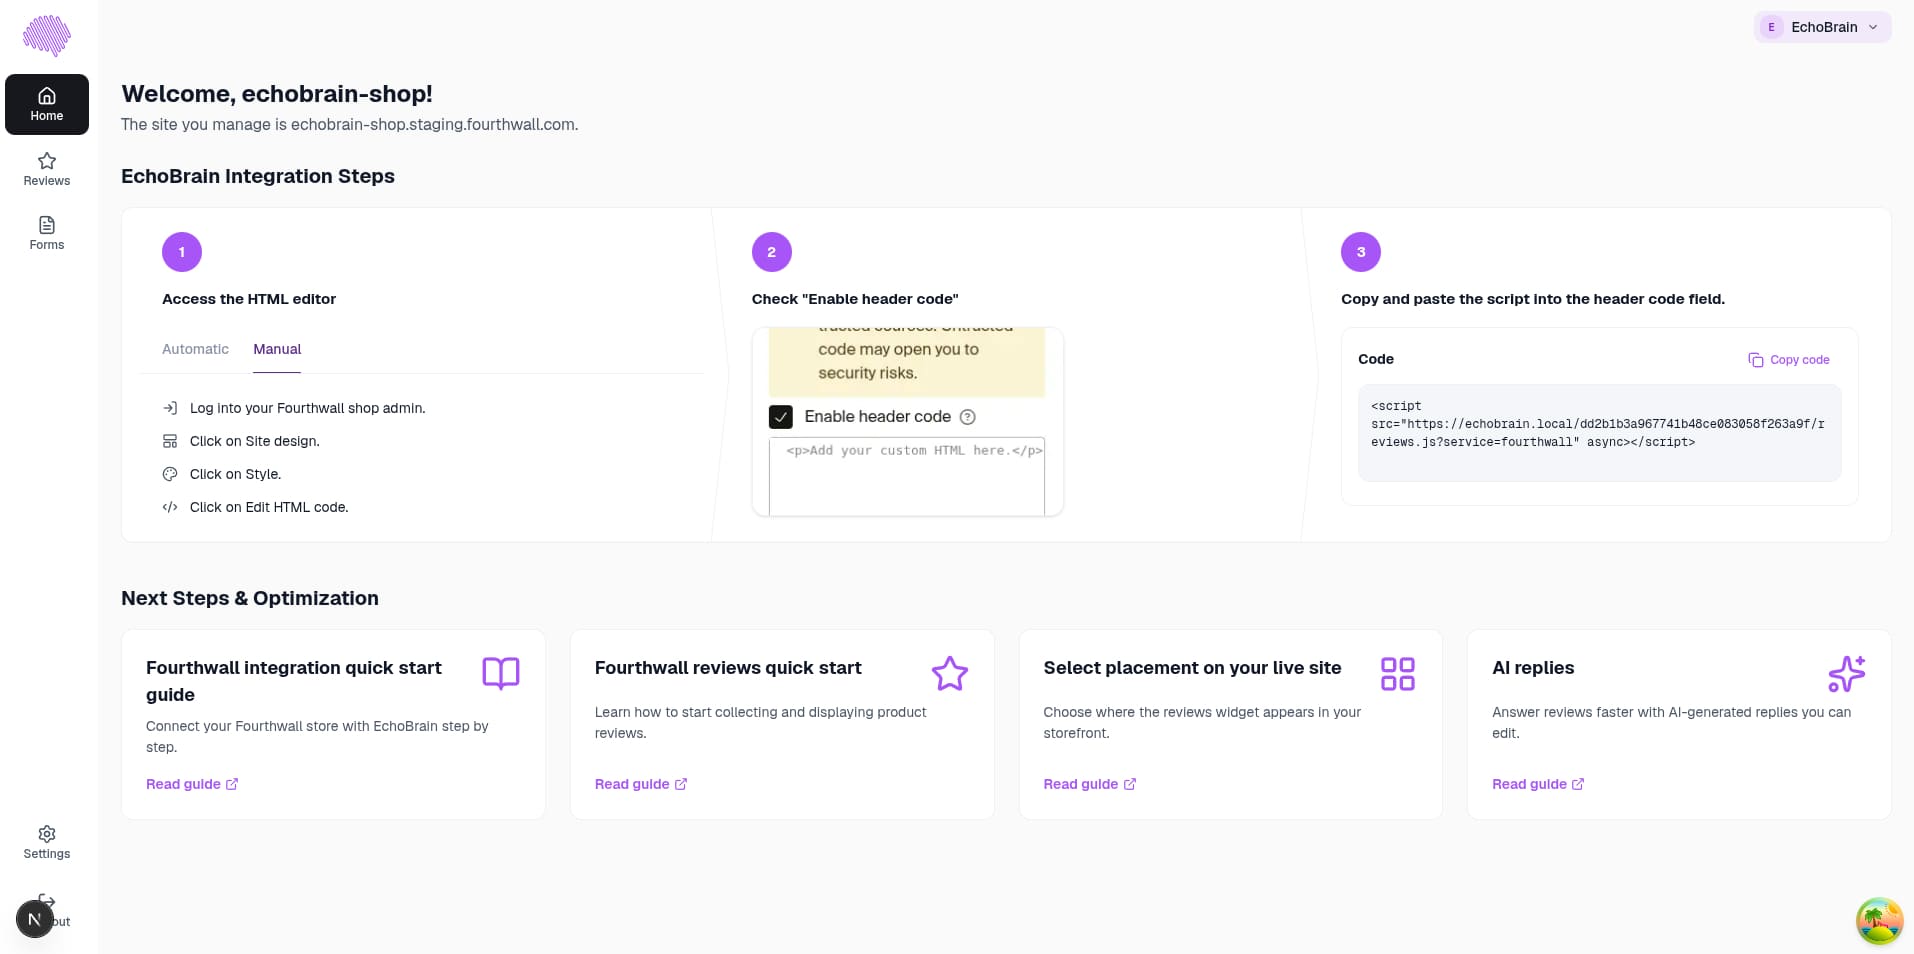Click the palette icon beside Click on Style
The height and width of the screenshot is (954, 1914).
point(170,474)
